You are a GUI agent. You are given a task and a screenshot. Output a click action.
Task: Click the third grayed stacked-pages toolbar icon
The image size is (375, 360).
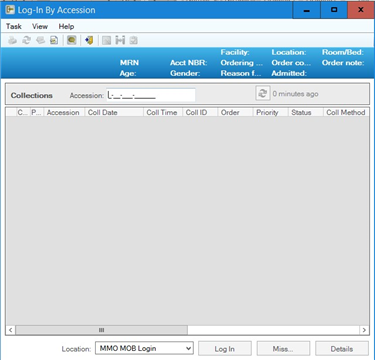pos(40,40)
